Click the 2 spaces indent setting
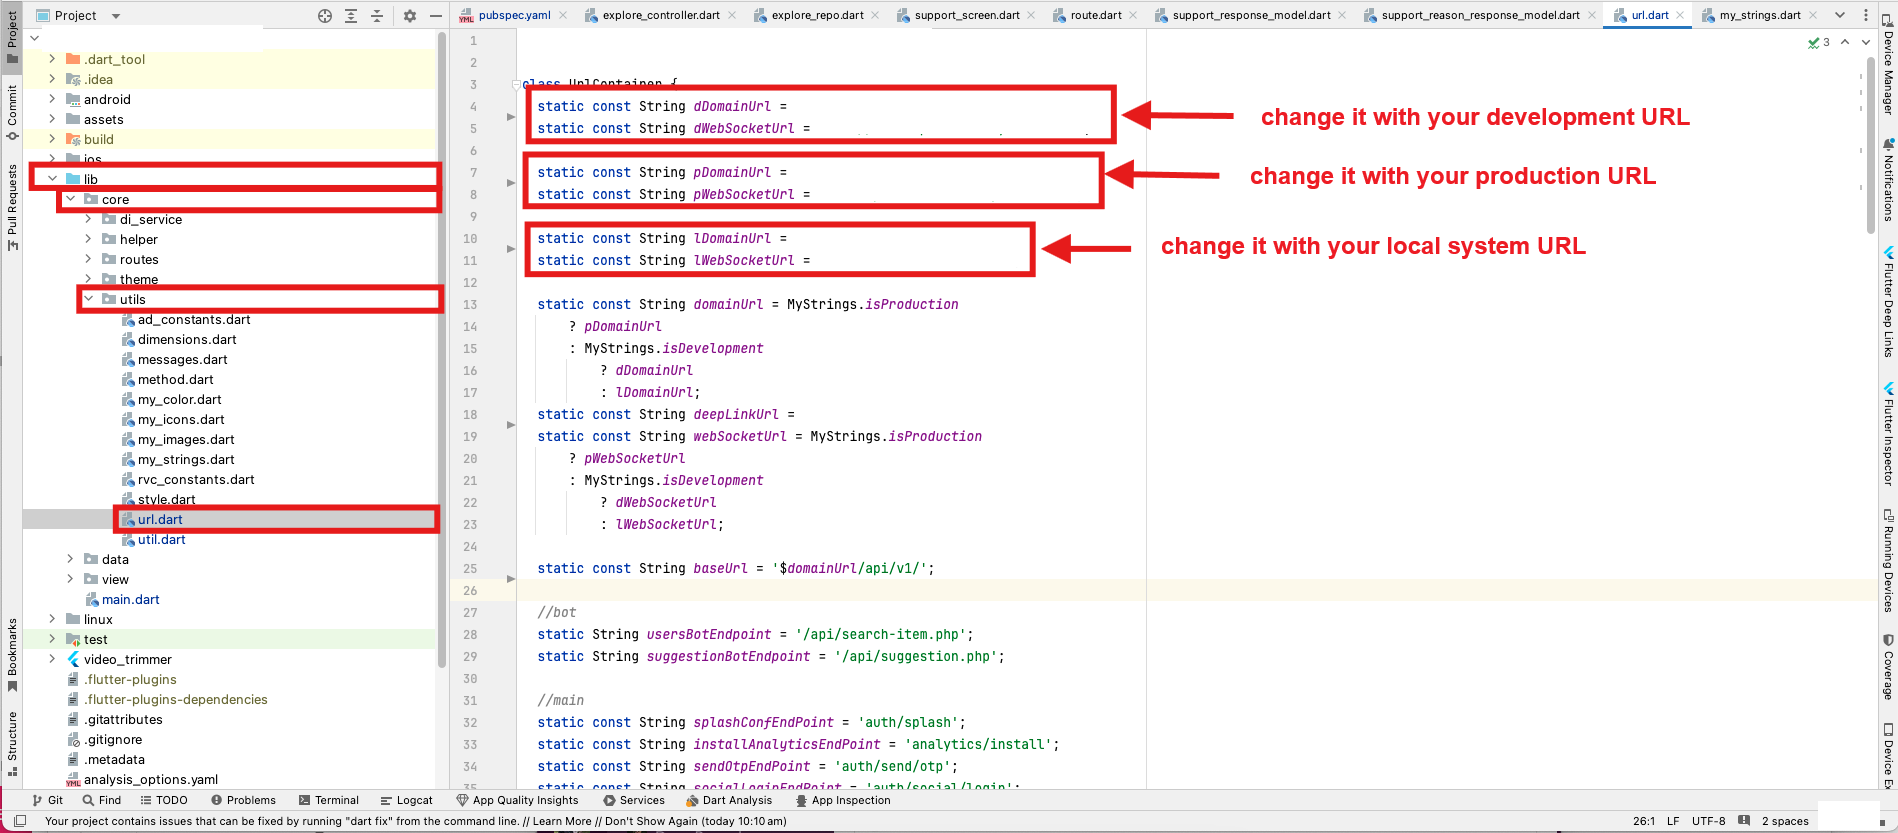The image size is (1898, 833). [x=1784, y=821]
